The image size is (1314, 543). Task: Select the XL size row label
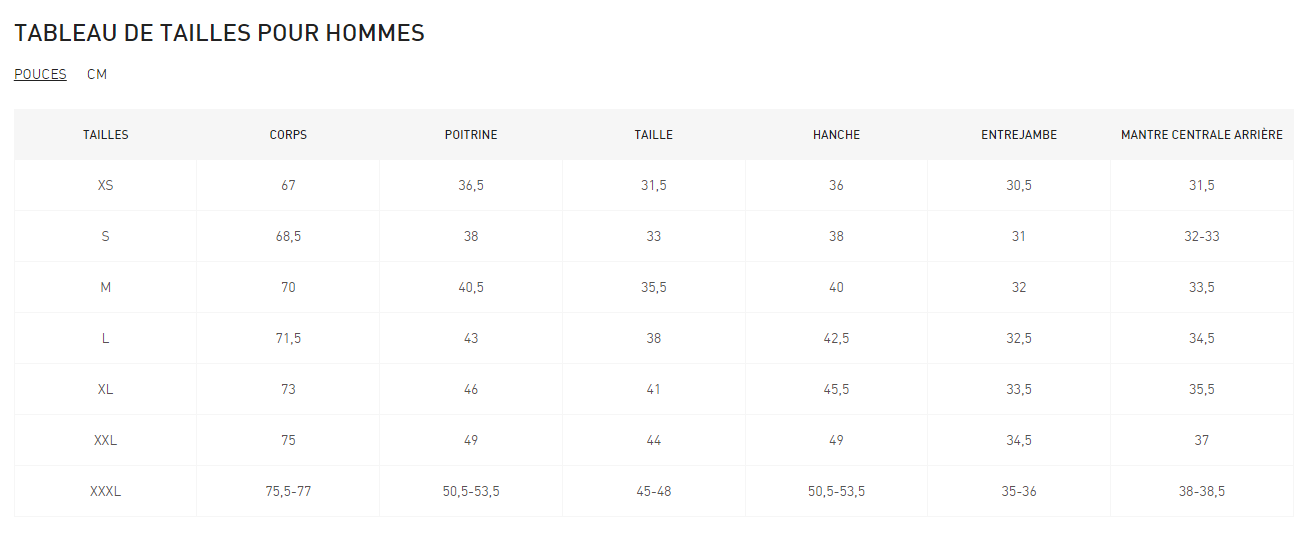coord(105,390)
